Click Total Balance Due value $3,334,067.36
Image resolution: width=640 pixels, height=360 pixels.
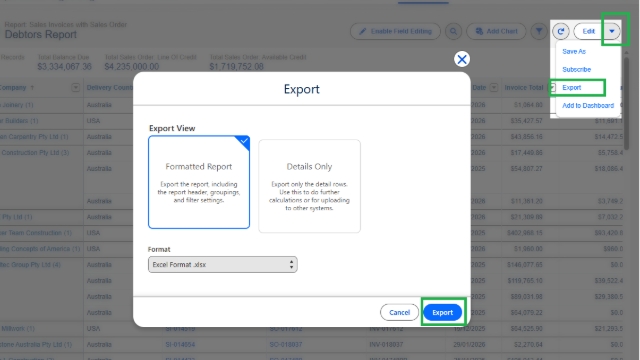click(x=64, y=67)
